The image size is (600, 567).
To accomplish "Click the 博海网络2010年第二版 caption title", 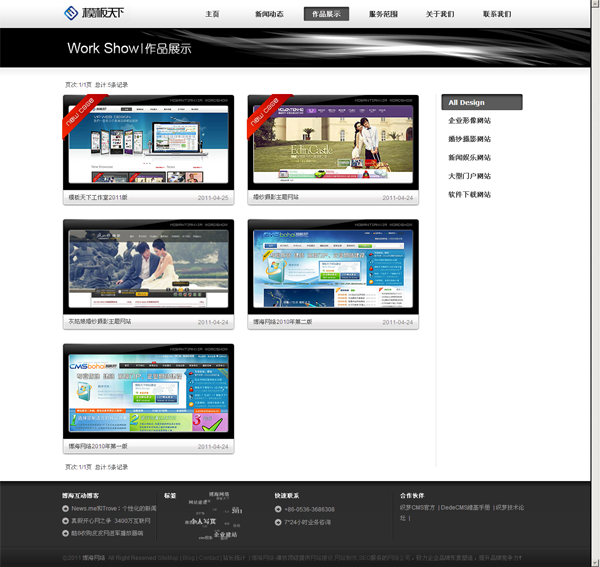I will [x=282, y=322].
